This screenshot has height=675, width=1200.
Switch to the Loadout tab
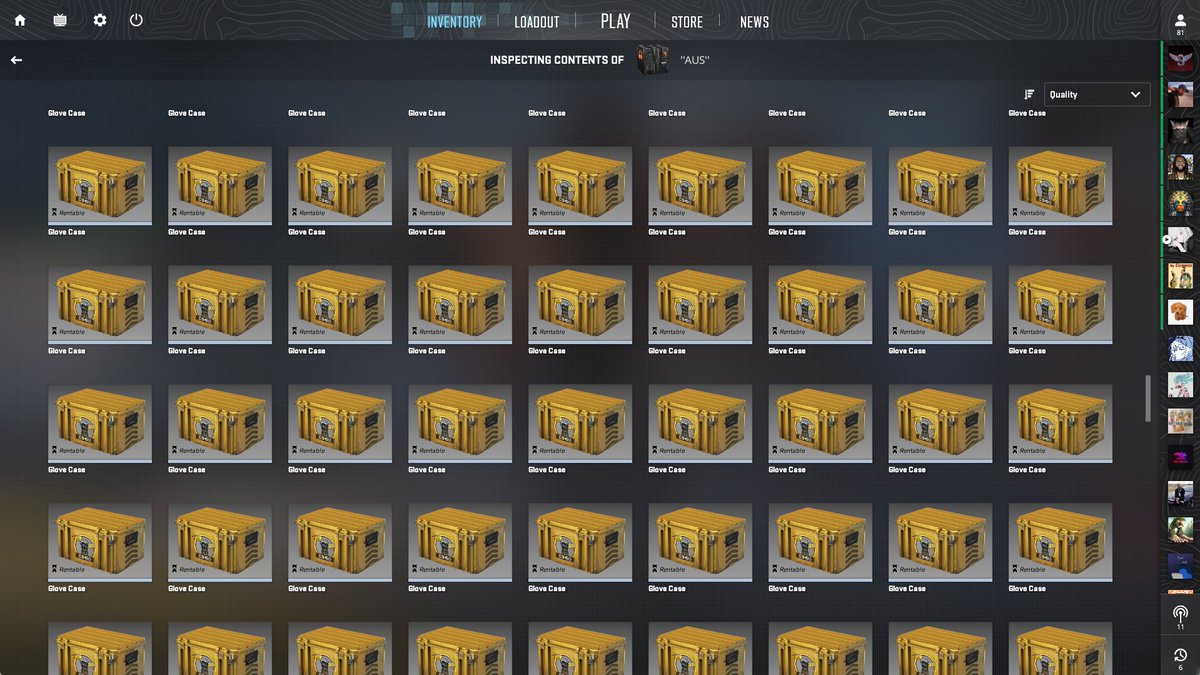point(536,22)
